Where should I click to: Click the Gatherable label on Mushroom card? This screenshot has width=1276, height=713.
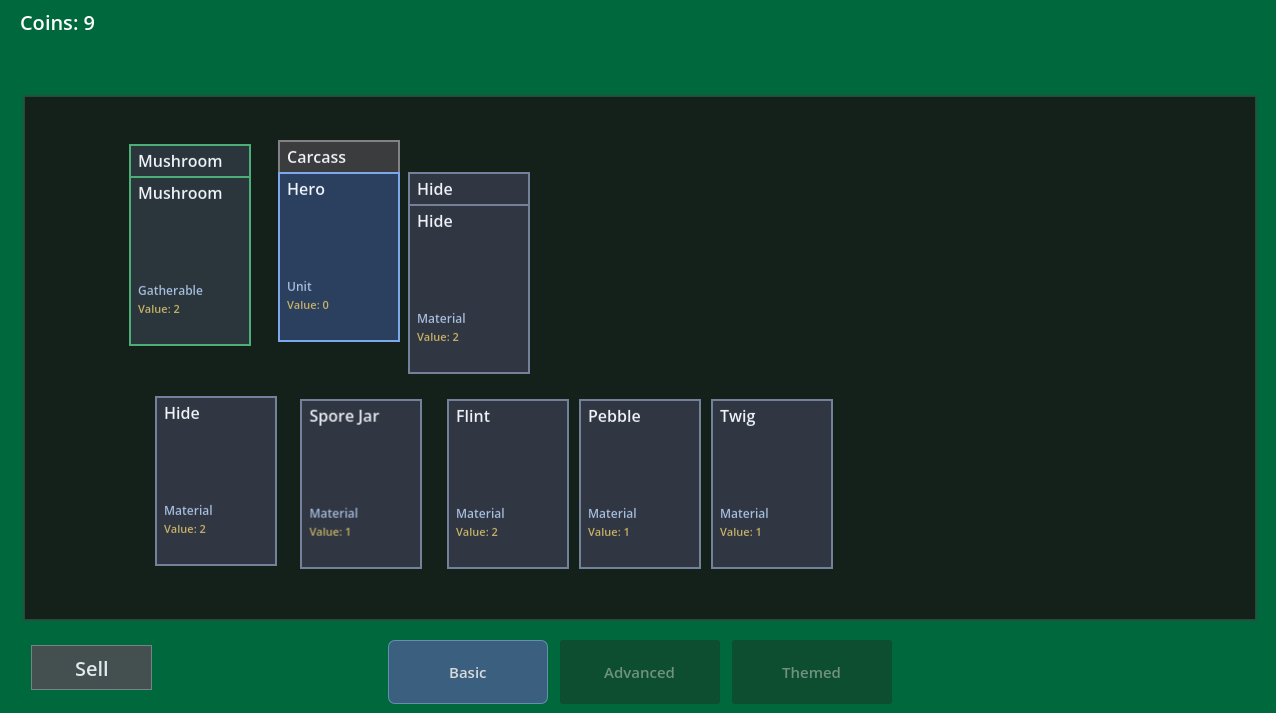click(170, 290)
